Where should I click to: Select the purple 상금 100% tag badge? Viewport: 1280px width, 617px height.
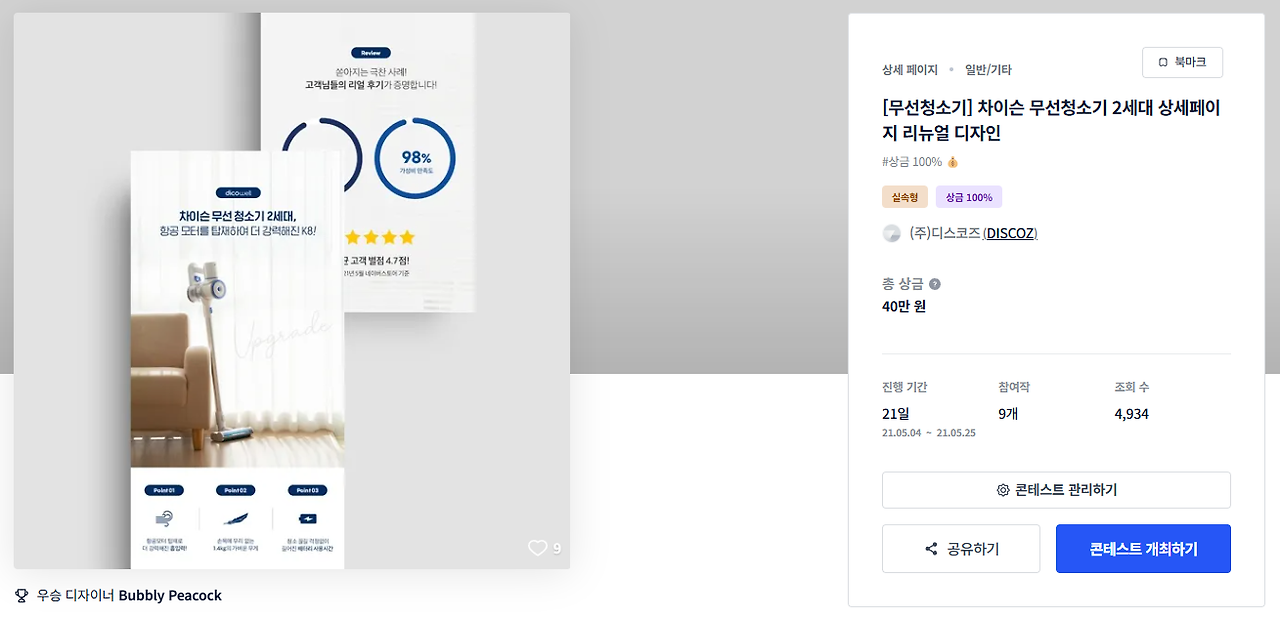(x=969, y=197)
